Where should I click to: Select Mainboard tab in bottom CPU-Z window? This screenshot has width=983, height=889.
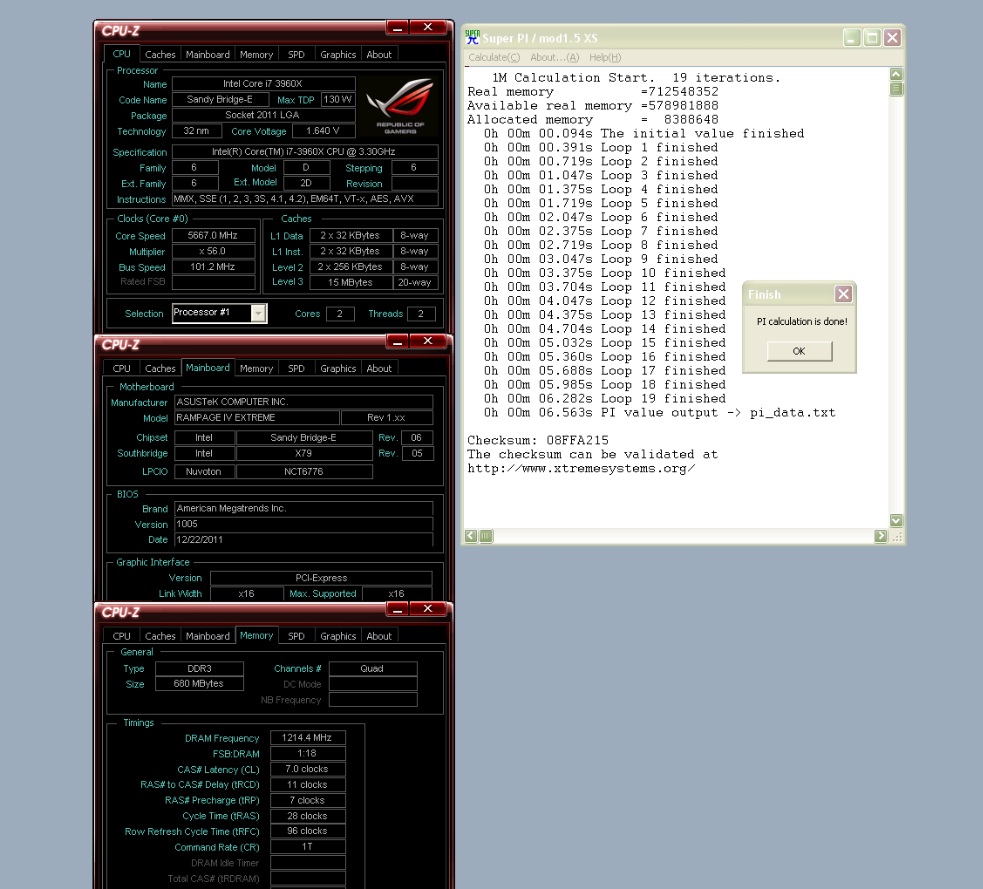[x=208, y=636]
